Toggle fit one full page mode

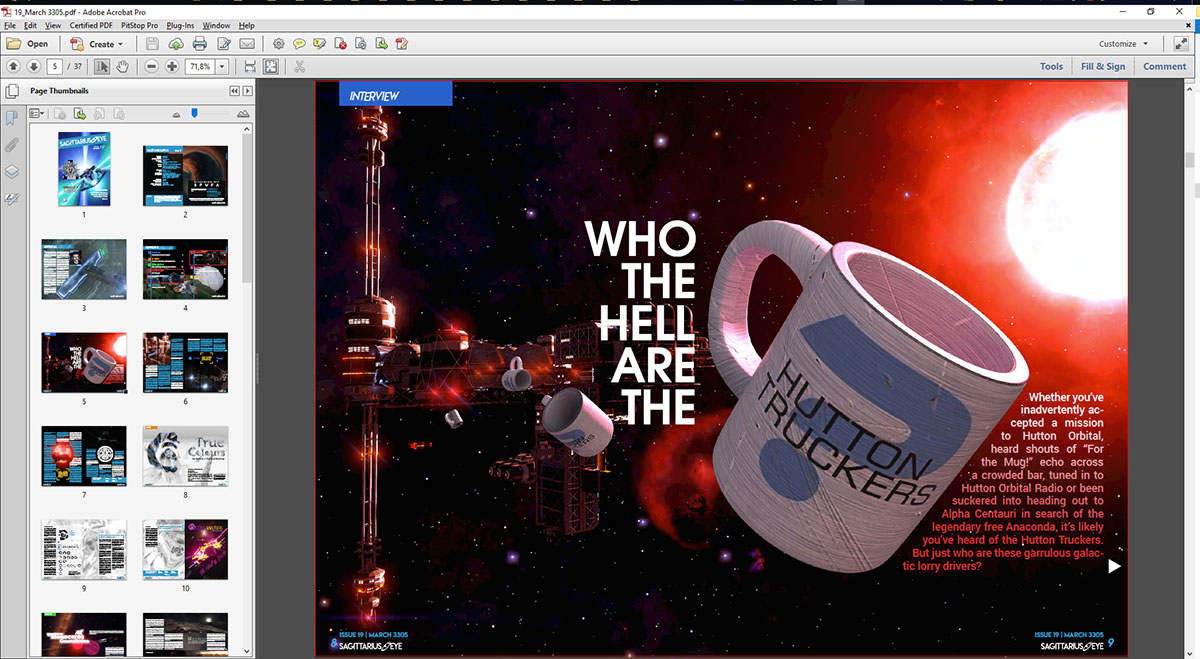click(271, 67)
